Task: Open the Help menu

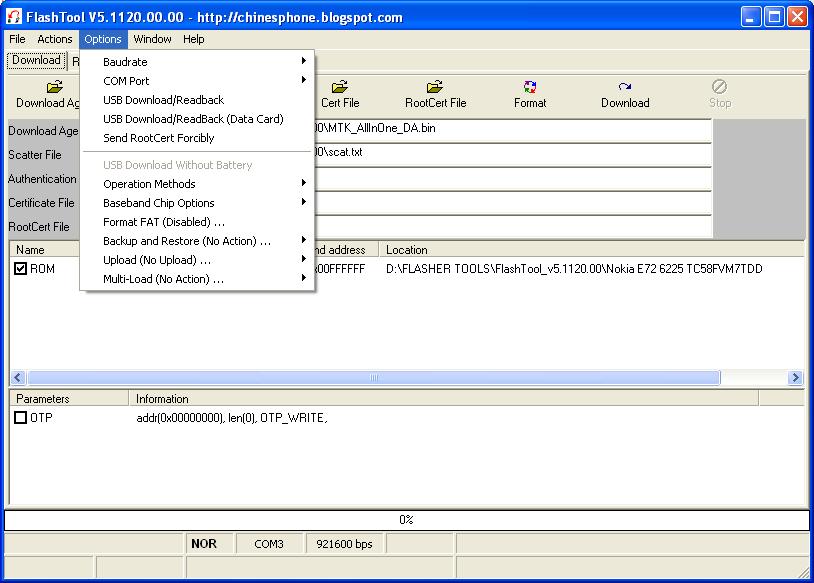Action: pos(194,39)
